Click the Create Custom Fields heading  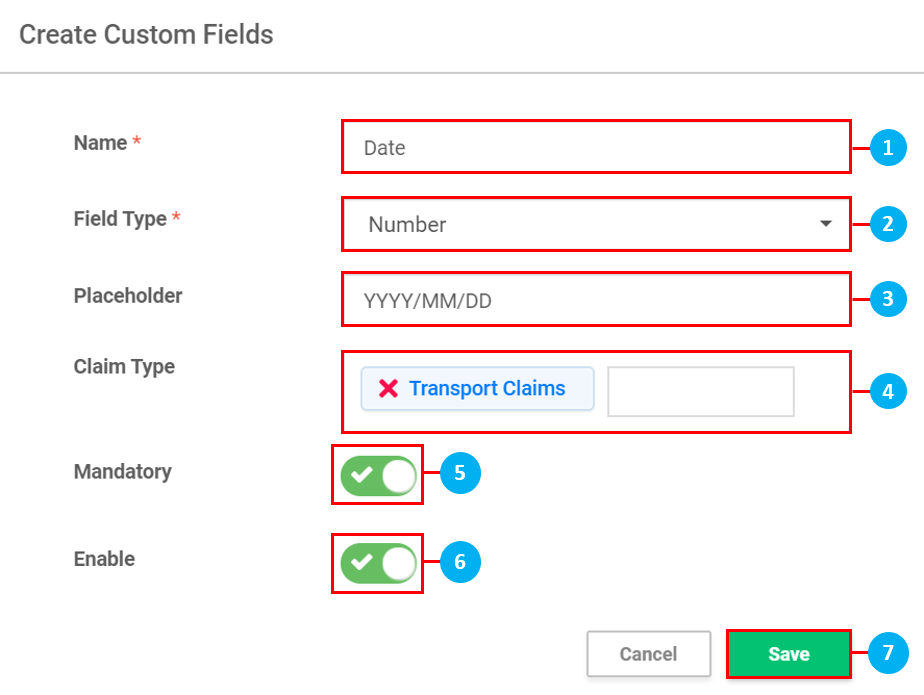(146, 35)
